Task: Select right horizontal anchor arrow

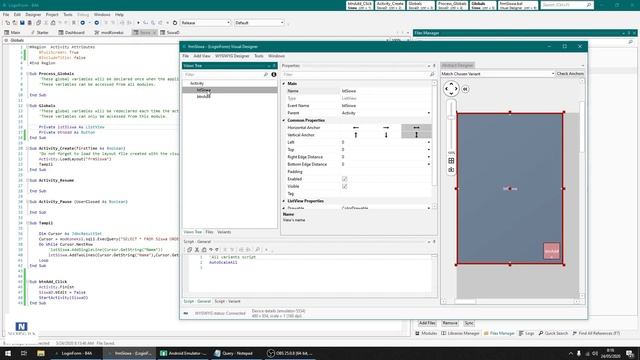Action: pos(386,128)
